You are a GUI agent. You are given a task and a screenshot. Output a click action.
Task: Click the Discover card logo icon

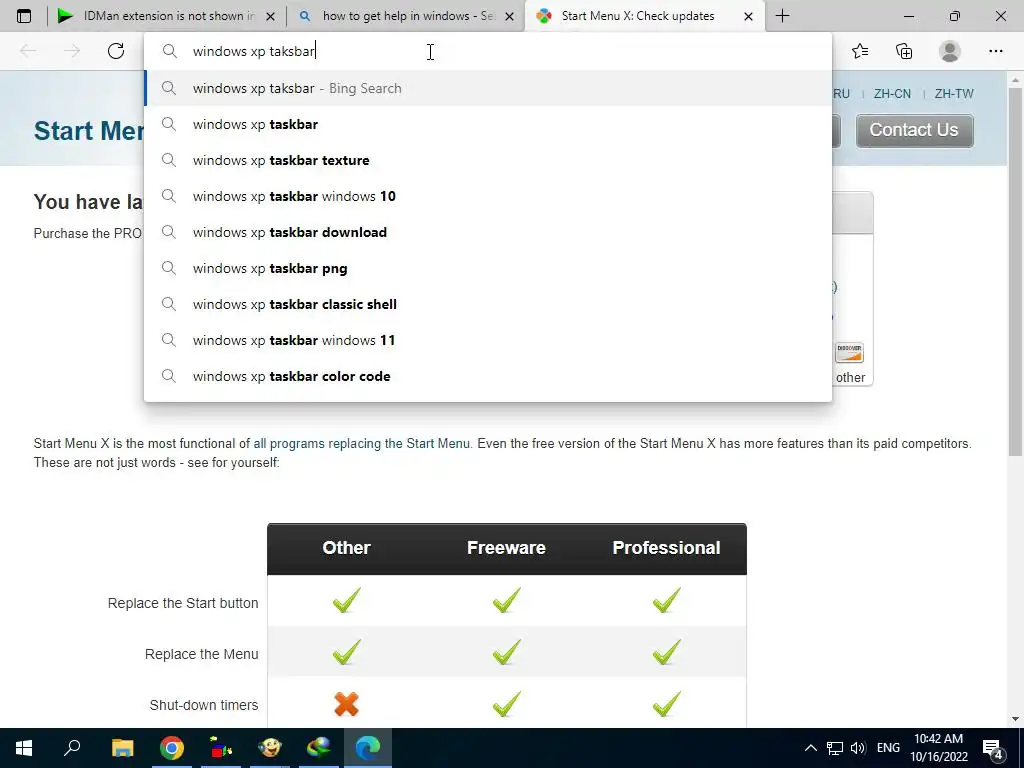point(849,352)
